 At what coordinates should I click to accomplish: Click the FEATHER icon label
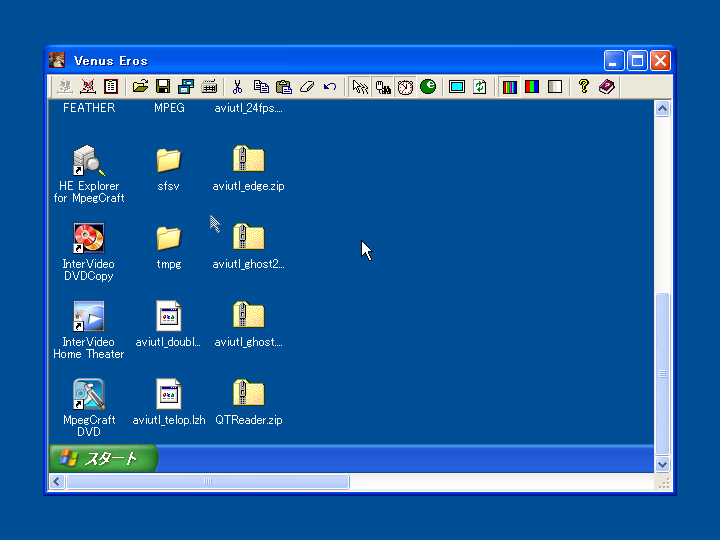pos(89,108)
